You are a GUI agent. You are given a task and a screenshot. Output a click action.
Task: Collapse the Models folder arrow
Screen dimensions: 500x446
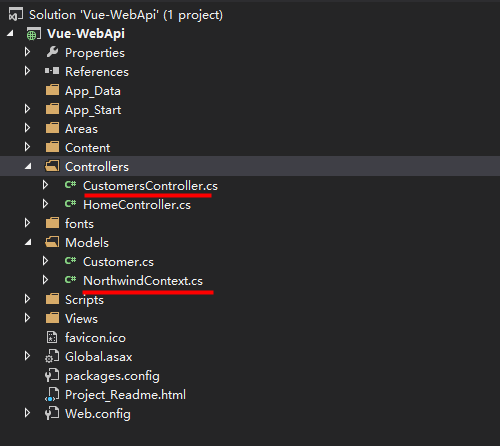click(x=28, y=242)
